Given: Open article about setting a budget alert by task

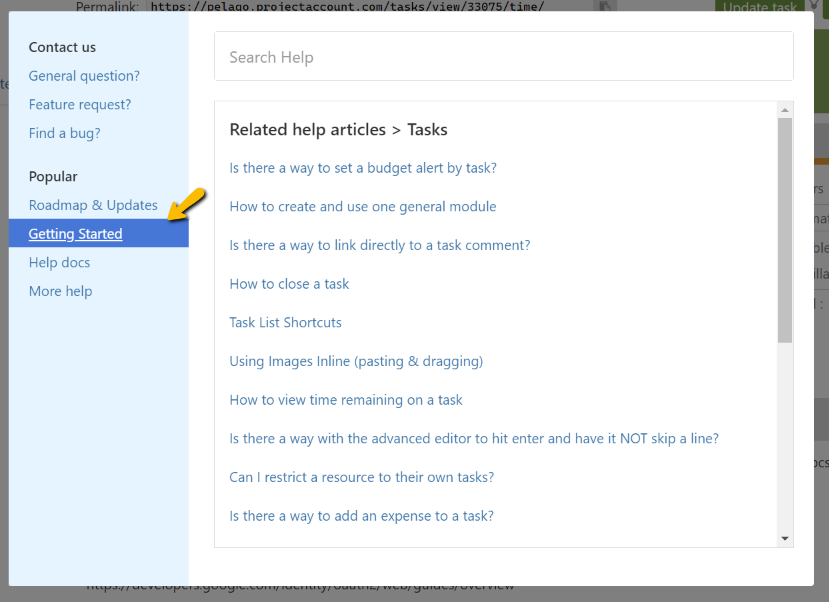Looking at the screenshot, I should [x=363, y=167].
